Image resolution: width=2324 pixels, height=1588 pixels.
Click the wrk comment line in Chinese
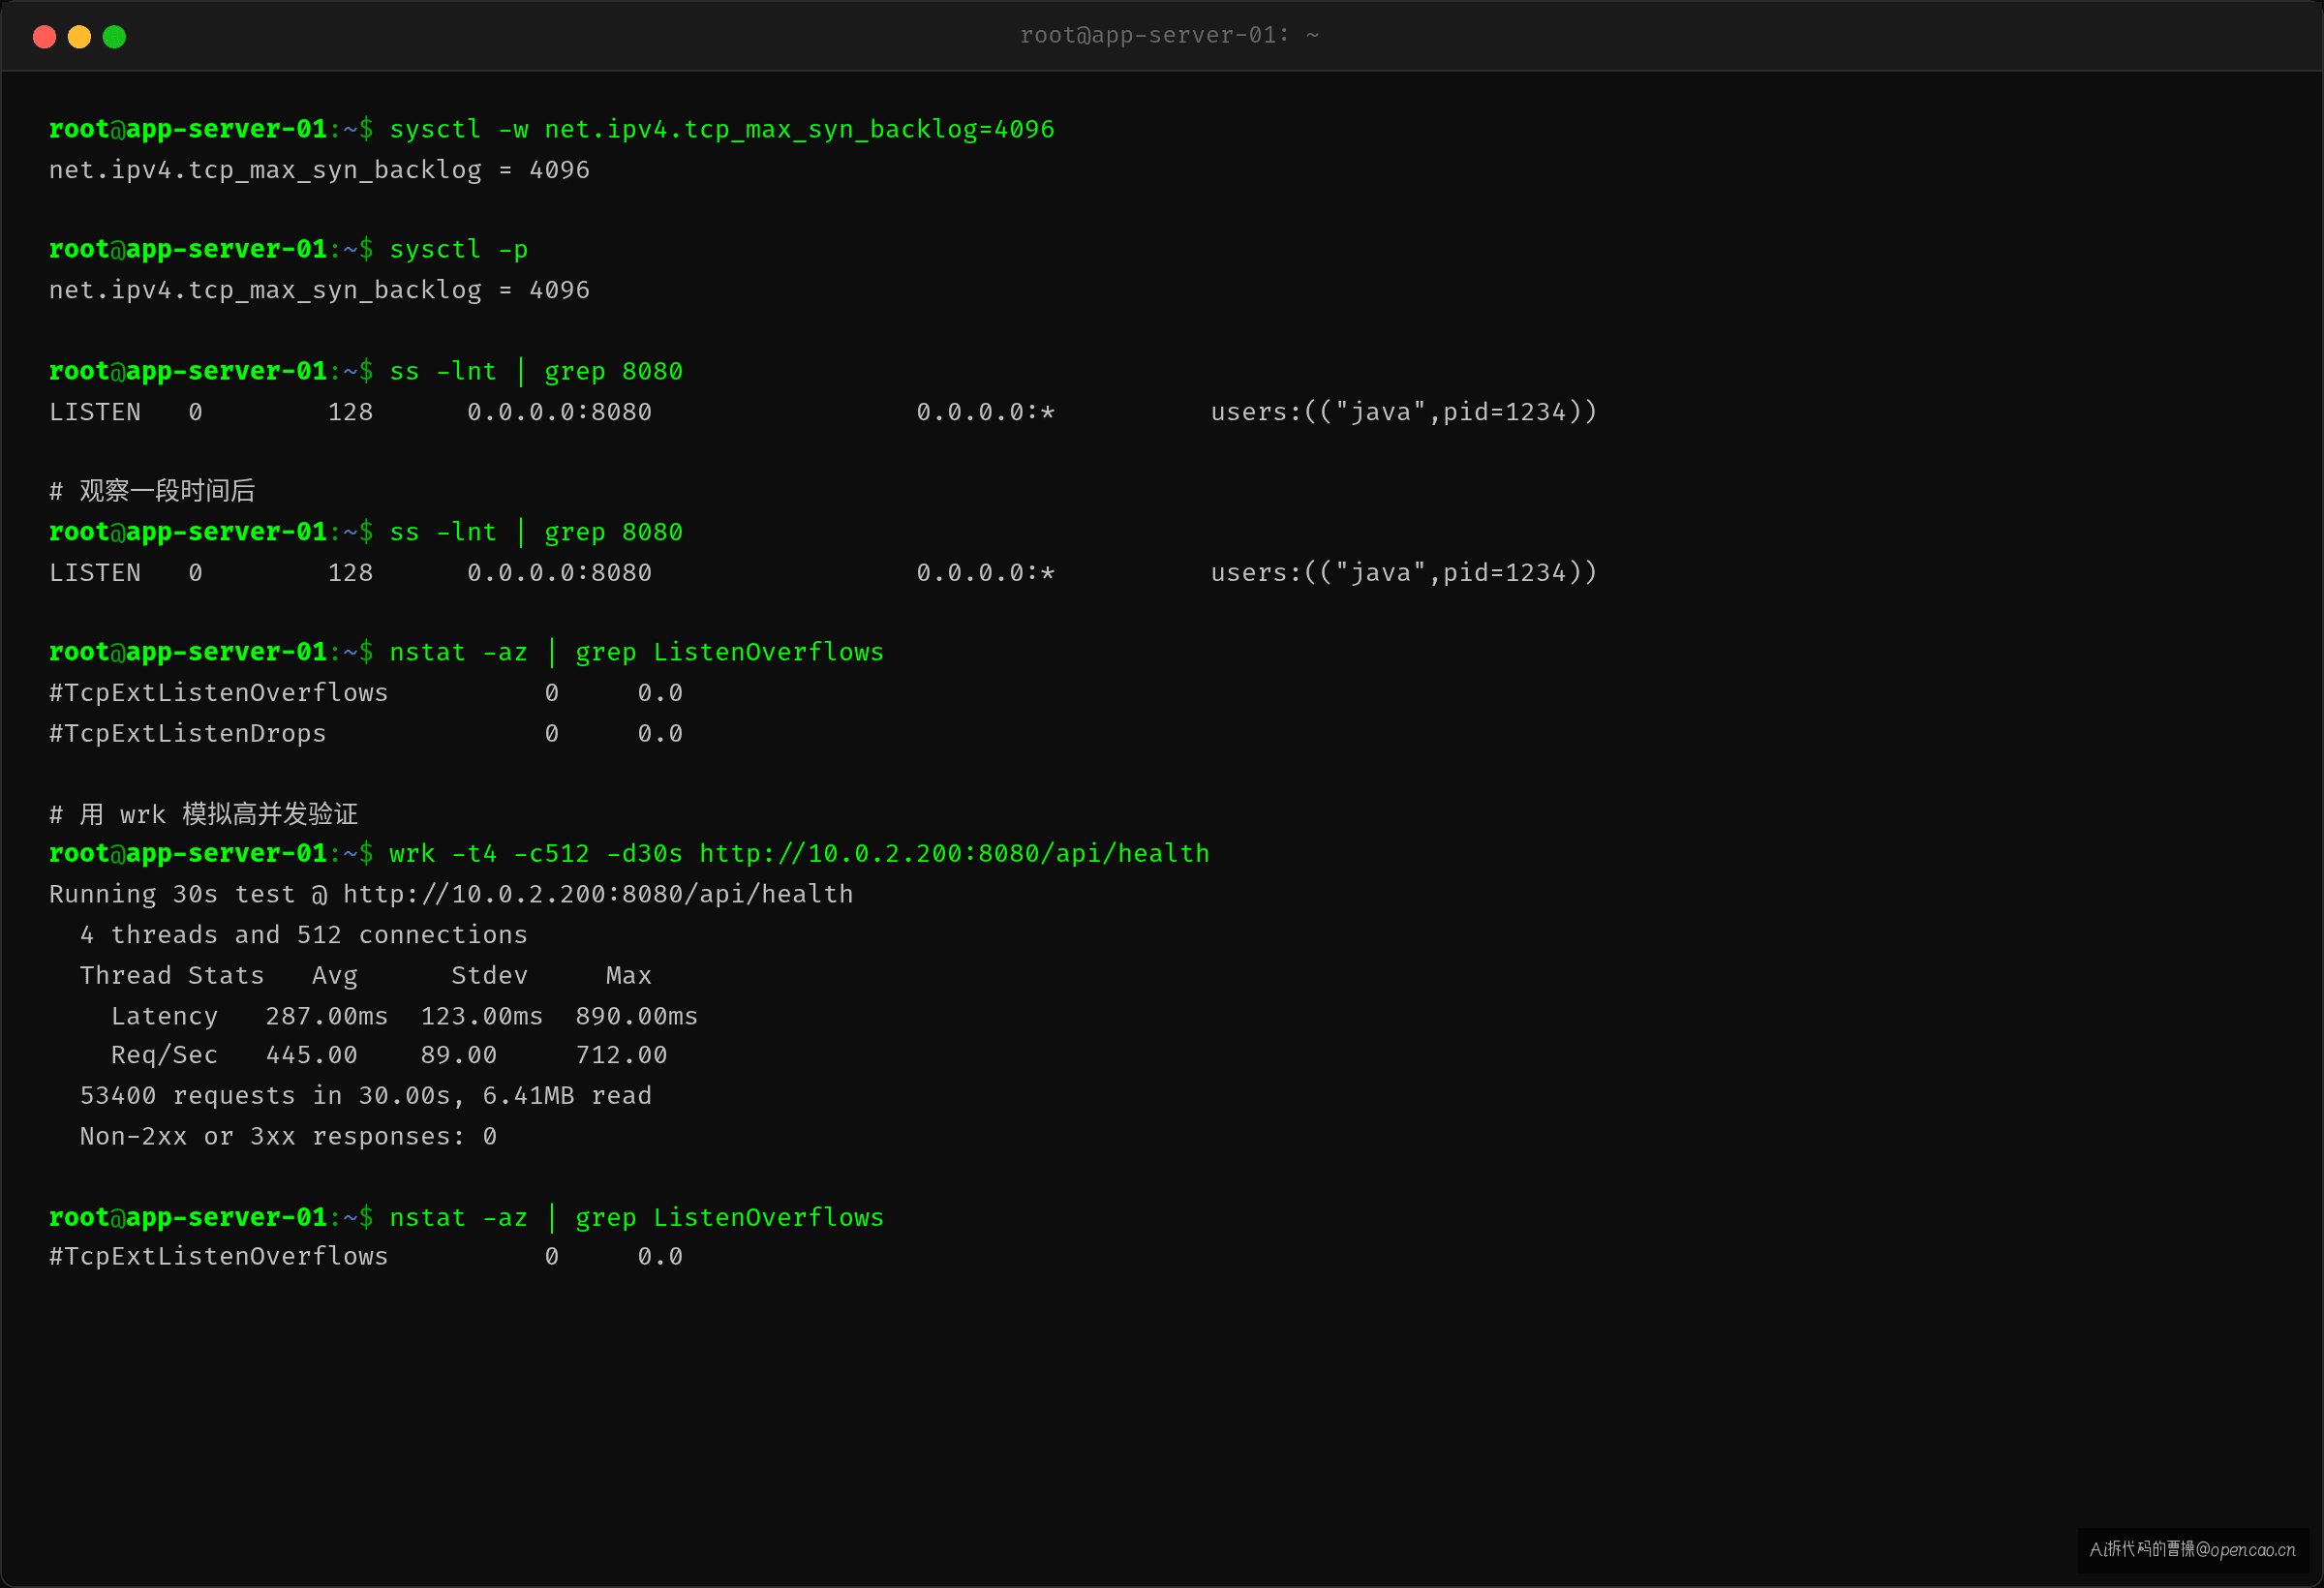click(203, 814)
